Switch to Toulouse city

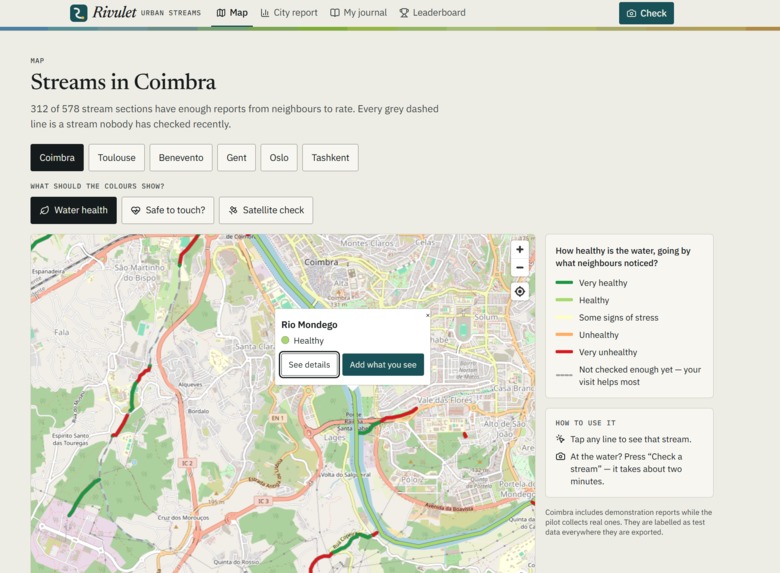tap(116, 158)
